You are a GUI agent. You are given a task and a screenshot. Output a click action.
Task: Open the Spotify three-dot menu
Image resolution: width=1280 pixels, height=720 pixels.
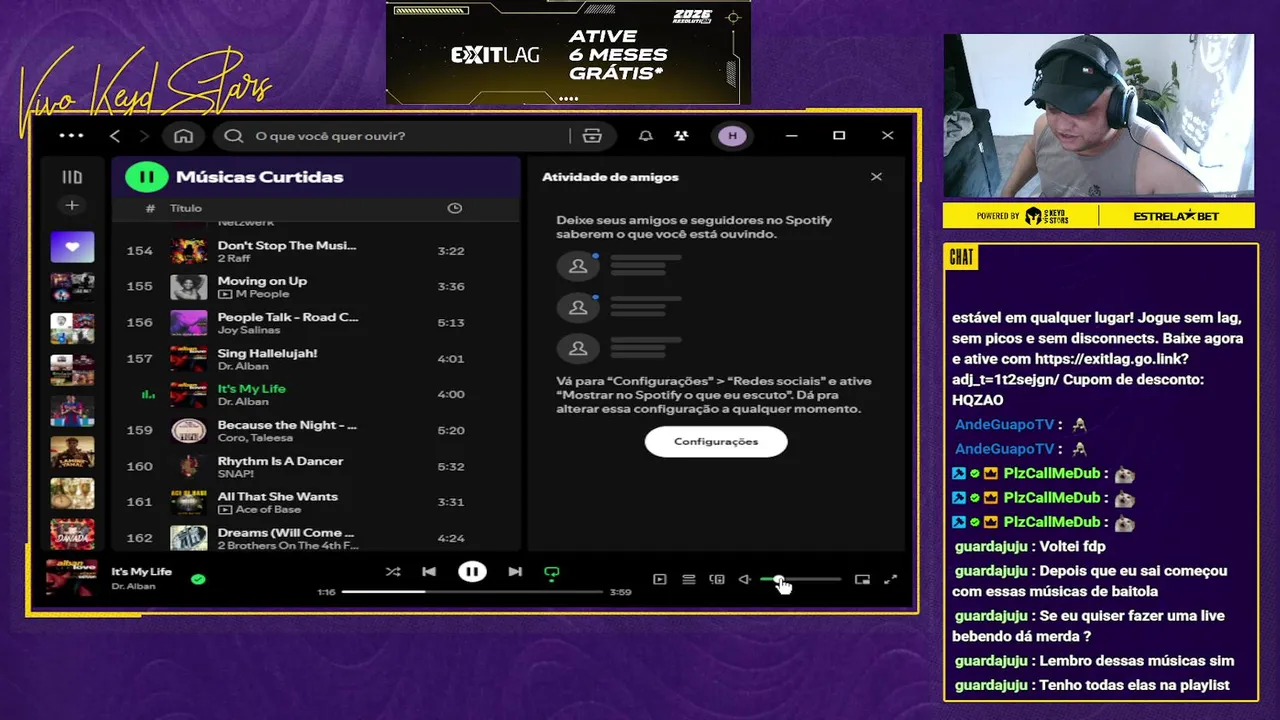[71, 136]
